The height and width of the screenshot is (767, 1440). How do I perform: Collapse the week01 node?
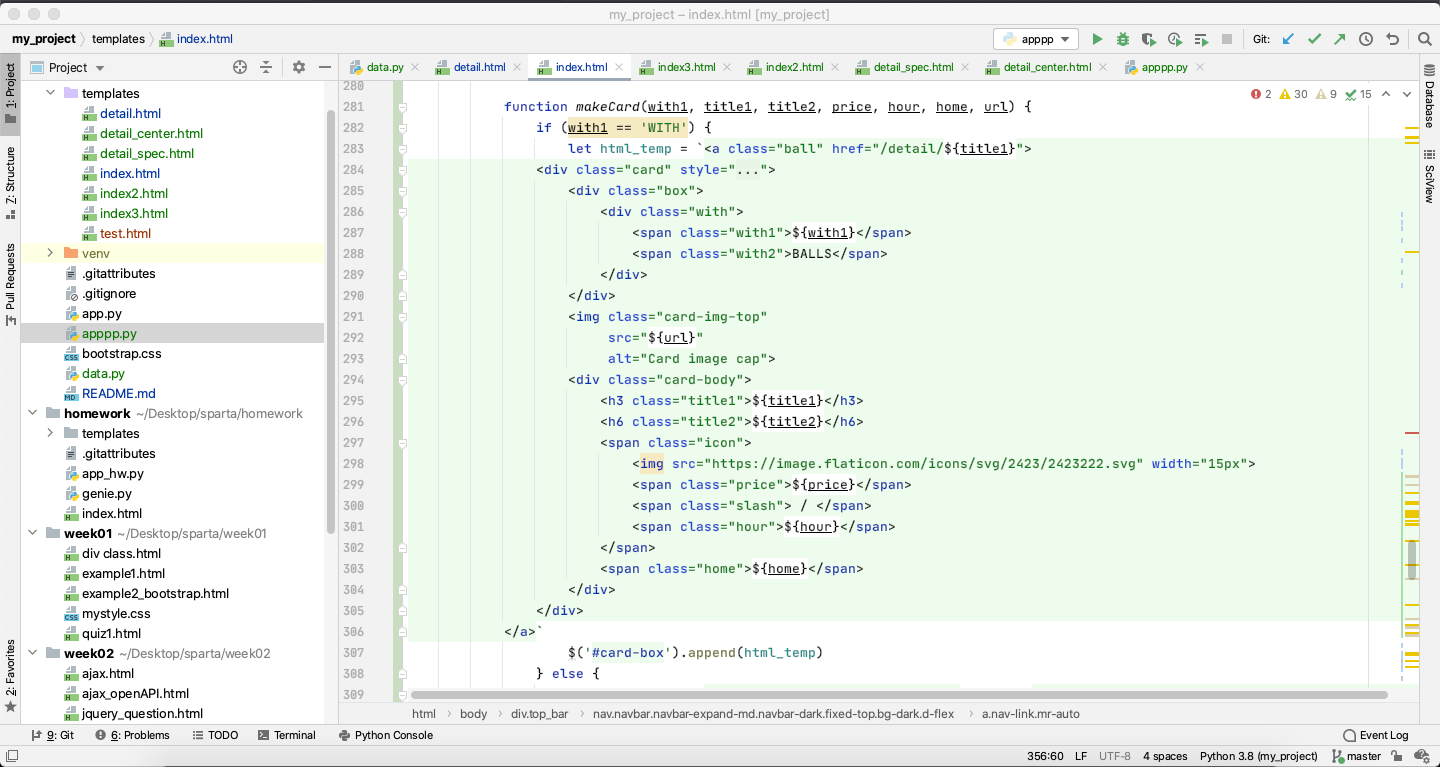point(32,533)
